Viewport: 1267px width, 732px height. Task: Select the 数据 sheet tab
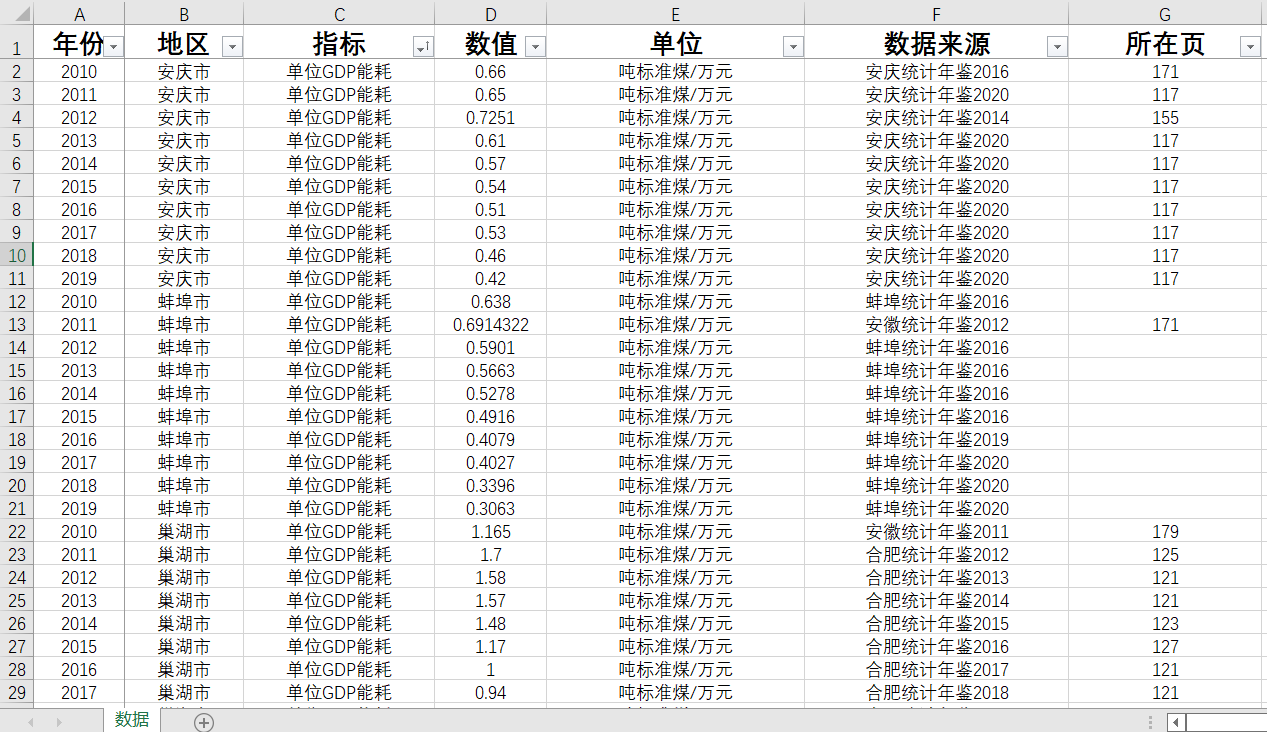(x=132, y=720)
